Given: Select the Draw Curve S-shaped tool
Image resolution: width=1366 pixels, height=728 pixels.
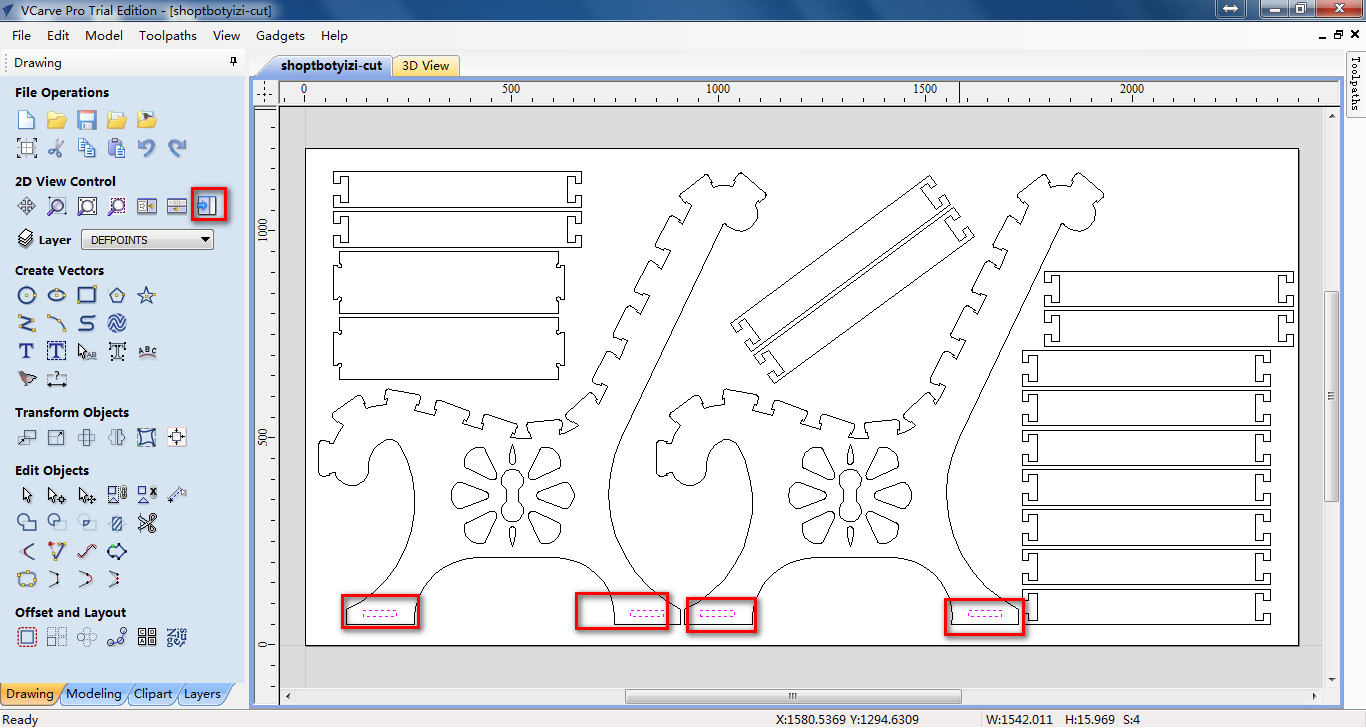Looking at the screenshot, I should (x=87, y=323).
